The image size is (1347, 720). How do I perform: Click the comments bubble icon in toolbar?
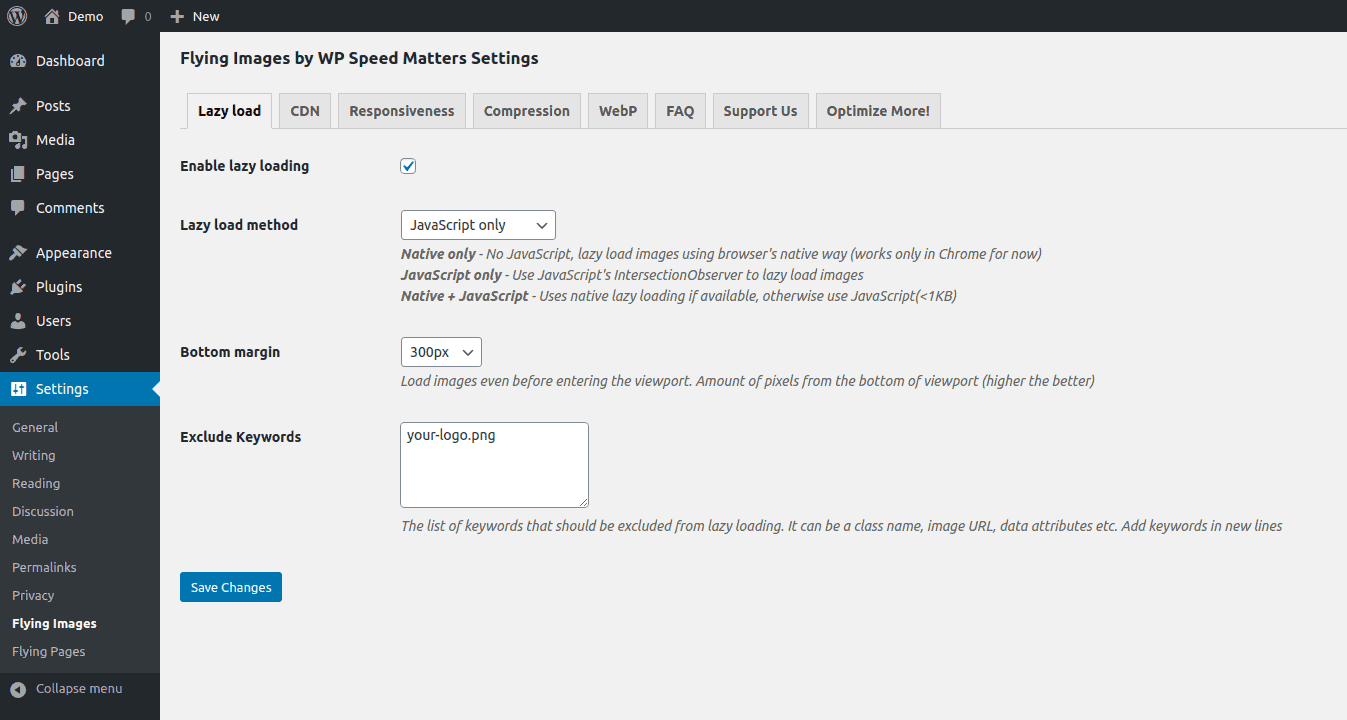[128, 16]
